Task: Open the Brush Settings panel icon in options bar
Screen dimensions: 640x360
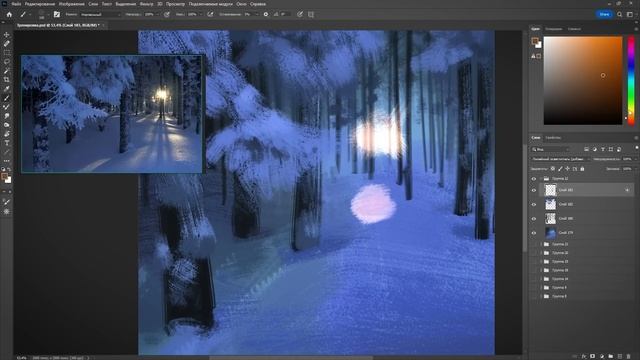Action: 57,14
